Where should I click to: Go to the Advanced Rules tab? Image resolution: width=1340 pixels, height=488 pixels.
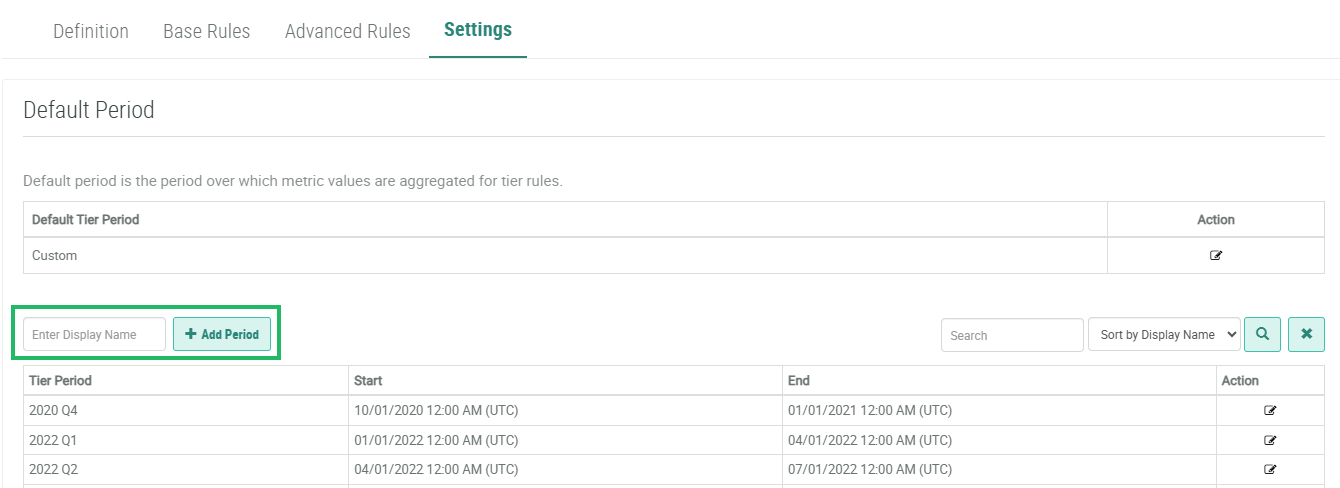[x=347, y=31]
